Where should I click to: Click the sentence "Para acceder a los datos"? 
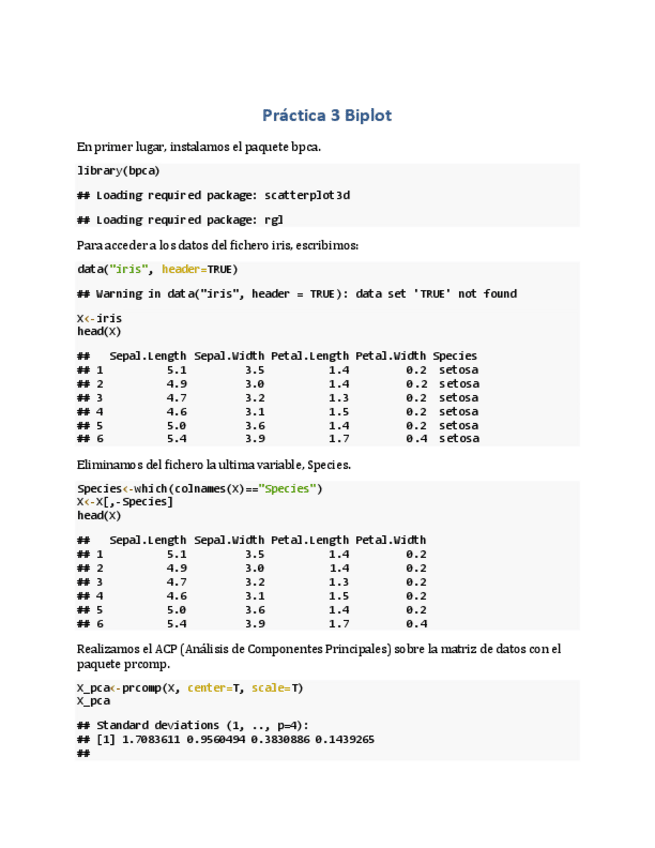point(217,245)
